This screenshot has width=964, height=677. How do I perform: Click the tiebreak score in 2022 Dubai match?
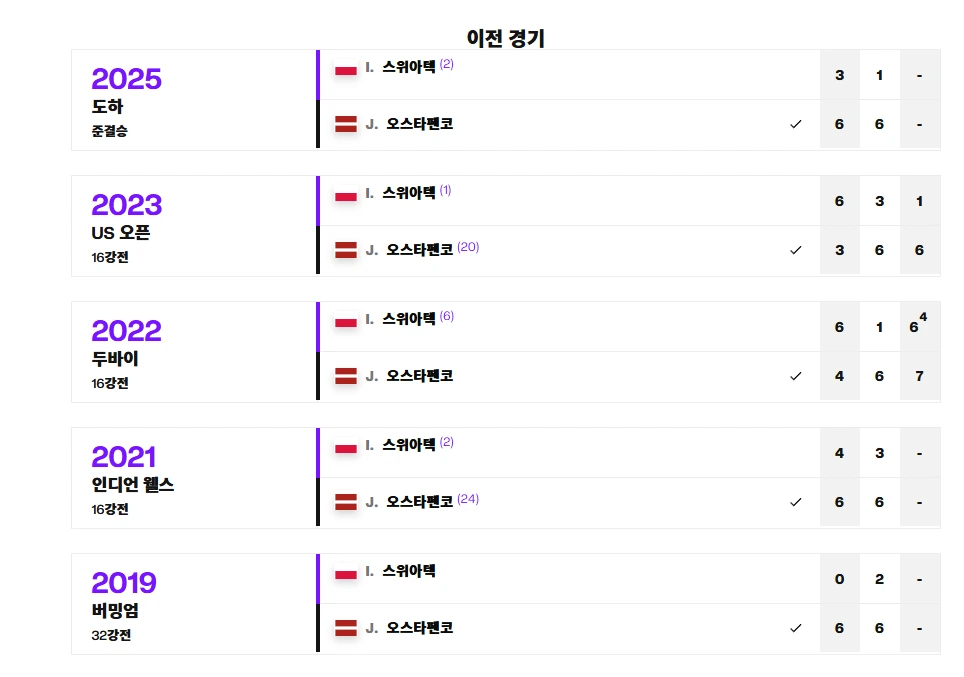[x=918, y=325]
